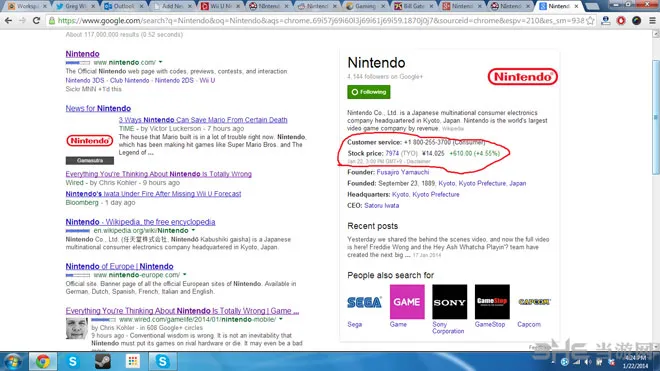
Task: Open Steam from the taskbar
Action: [x=102, y=361]
